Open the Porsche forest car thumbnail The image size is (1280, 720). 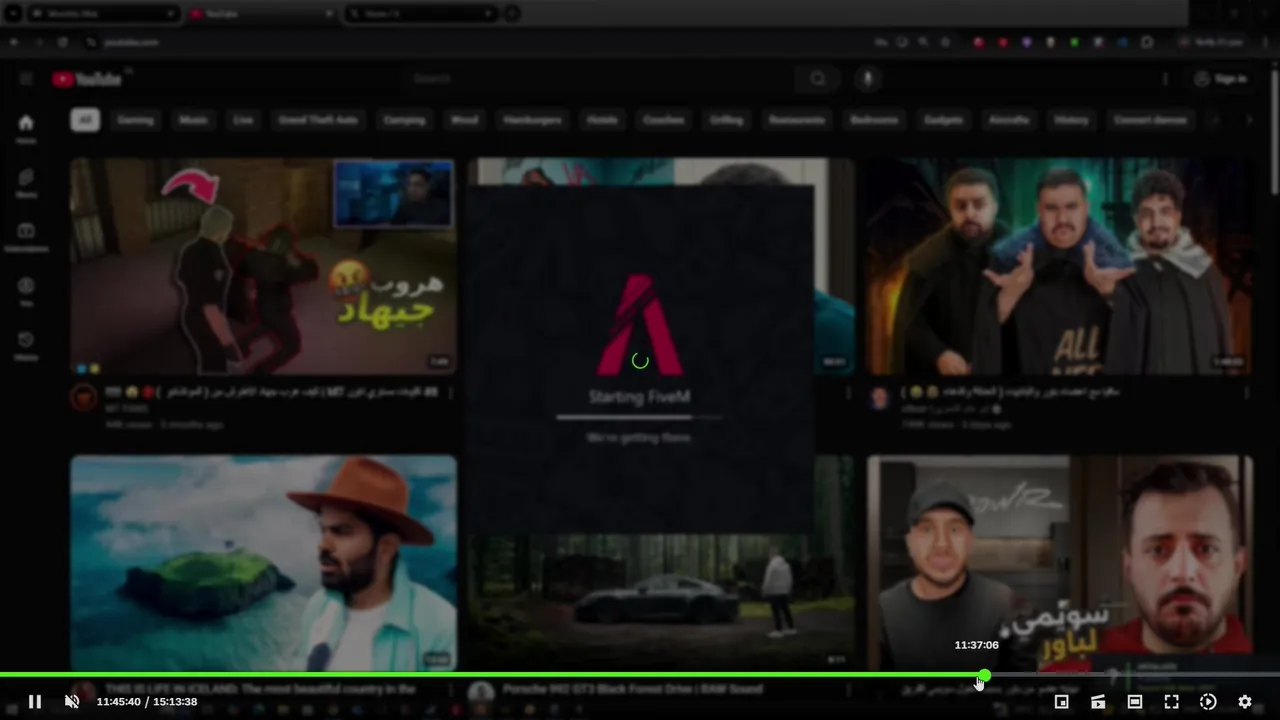(660, 602)
